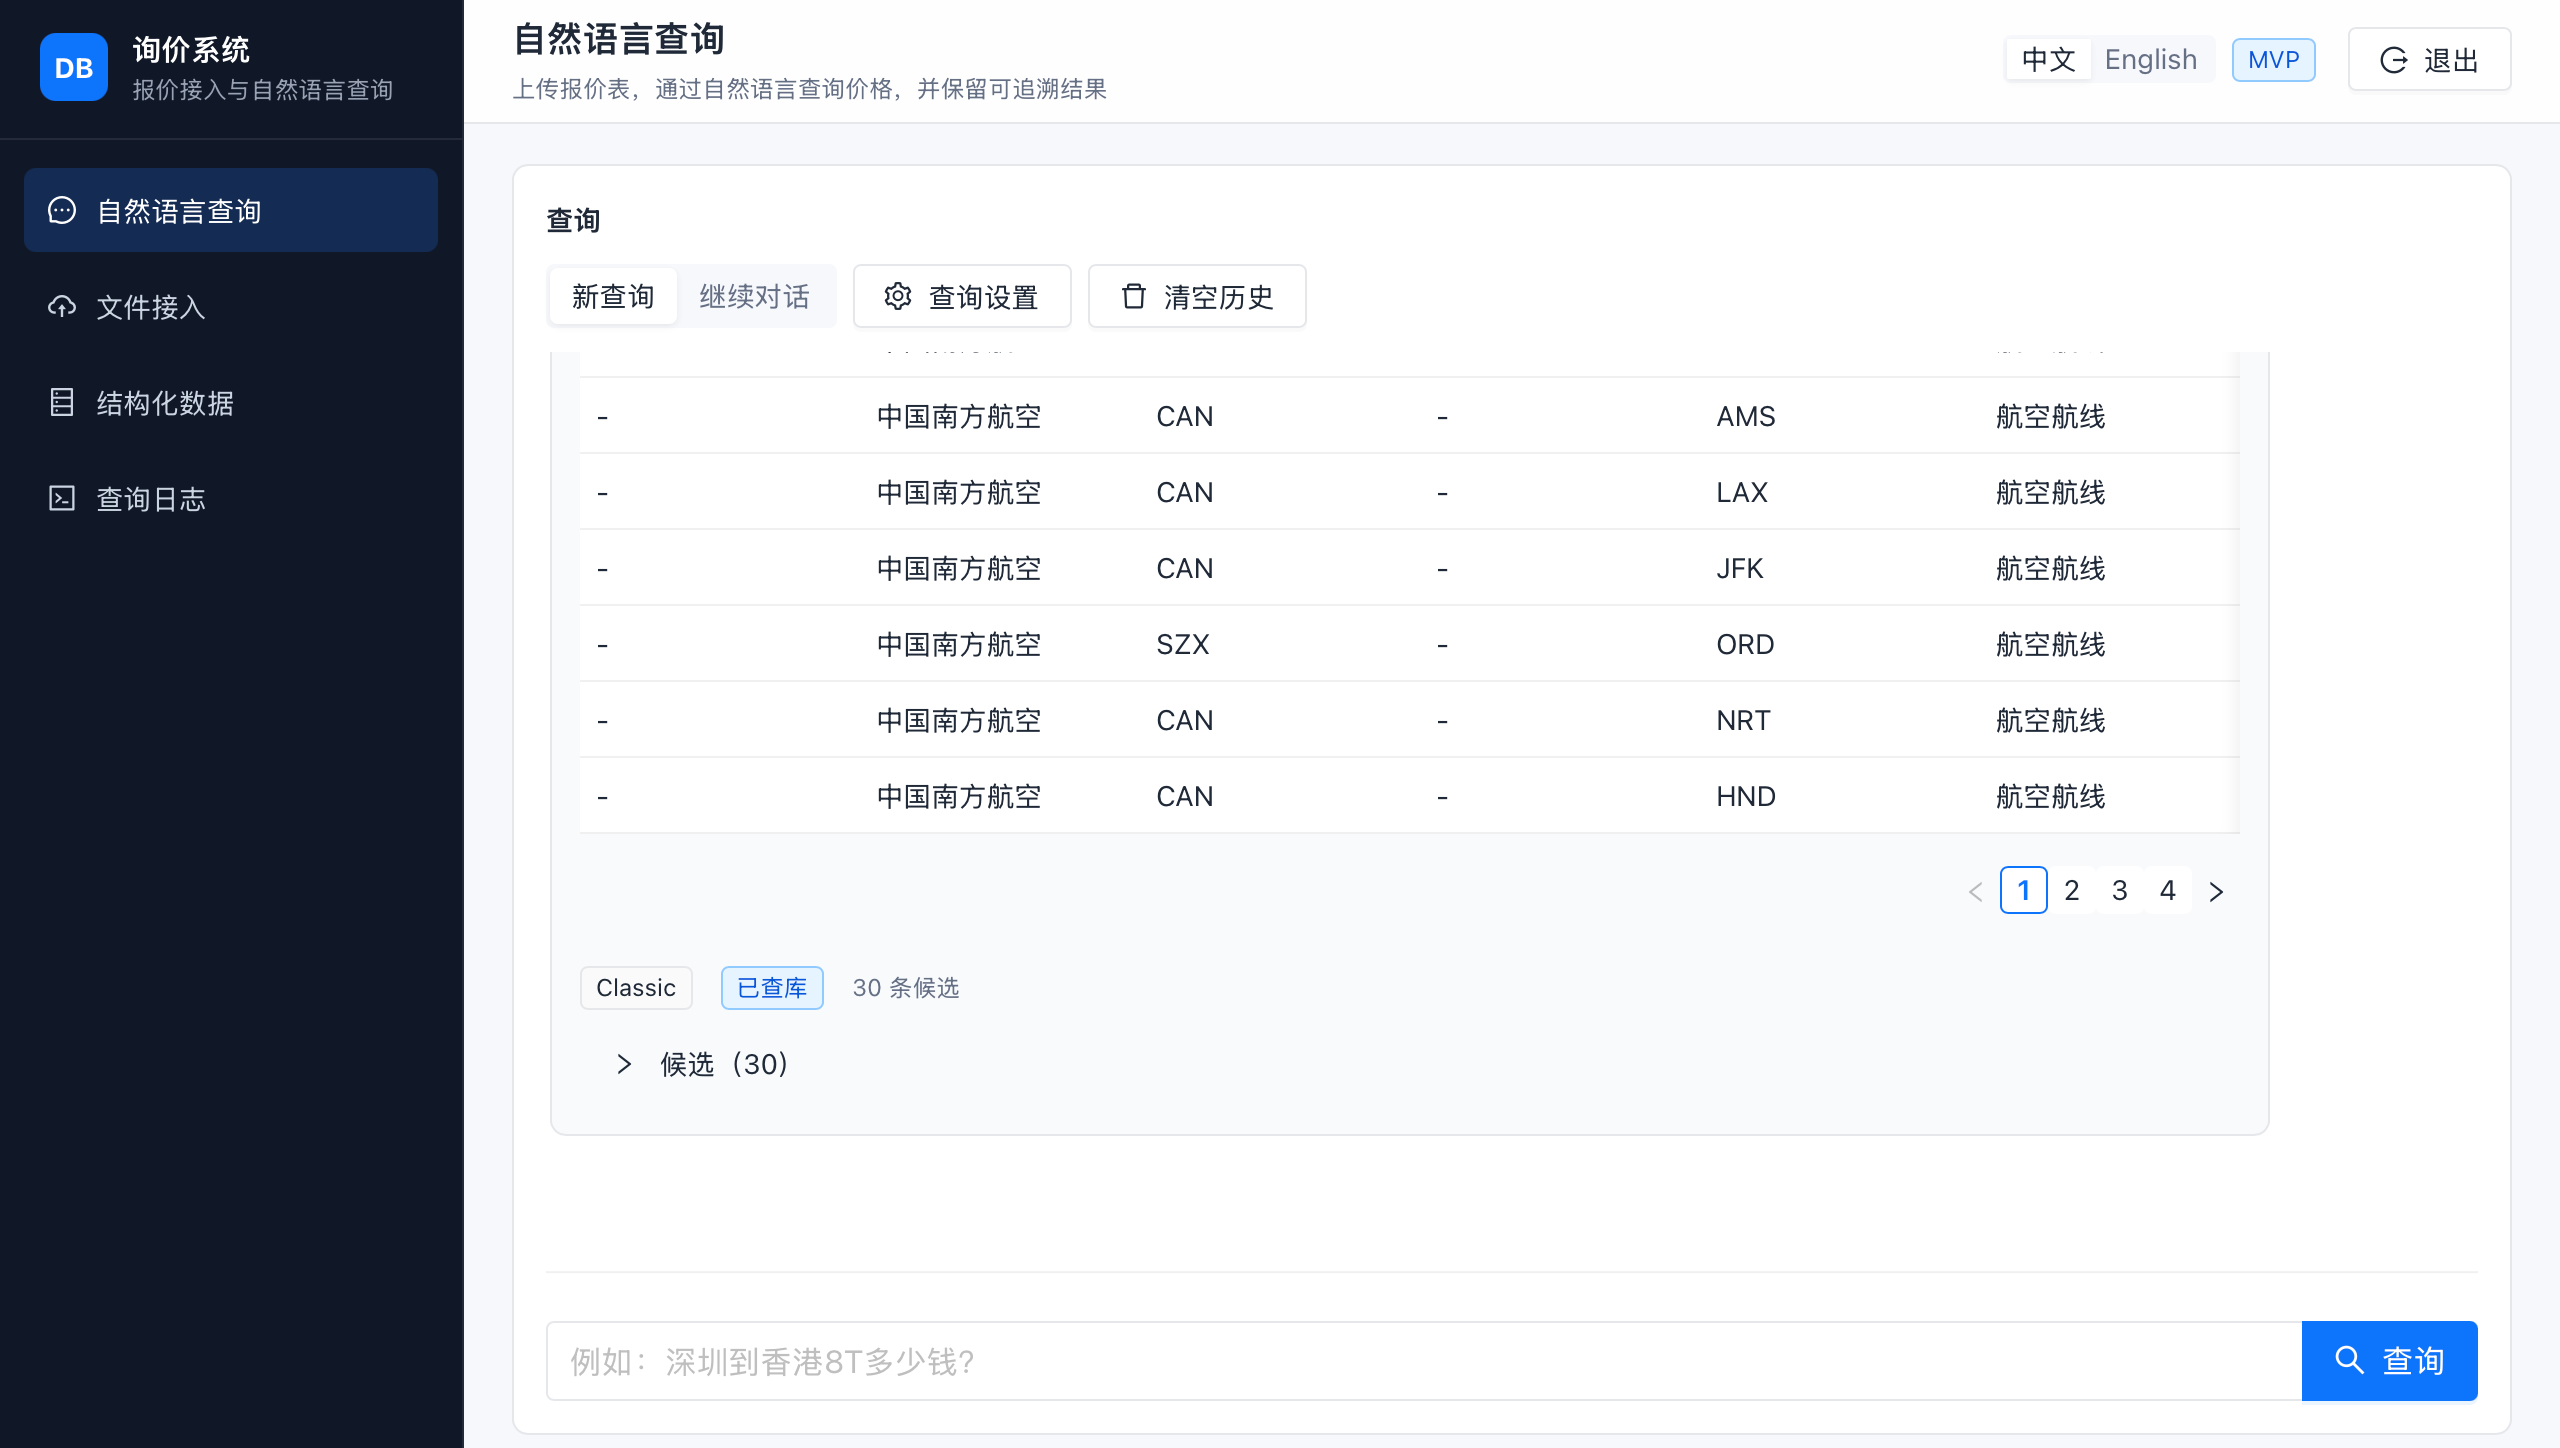Viewport: 2560px width, 1448px height.
Task: Expand the 候选 (30) section
Action: tap(704, 1064)
